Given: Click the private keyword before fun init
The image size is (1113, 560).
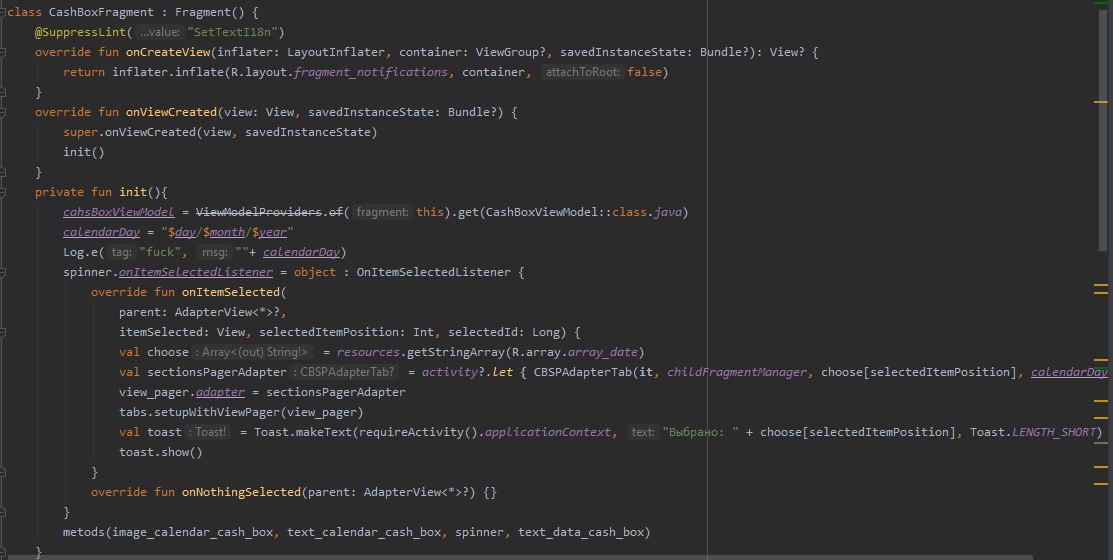Looking at the screenshot, I should click(60, 192).
